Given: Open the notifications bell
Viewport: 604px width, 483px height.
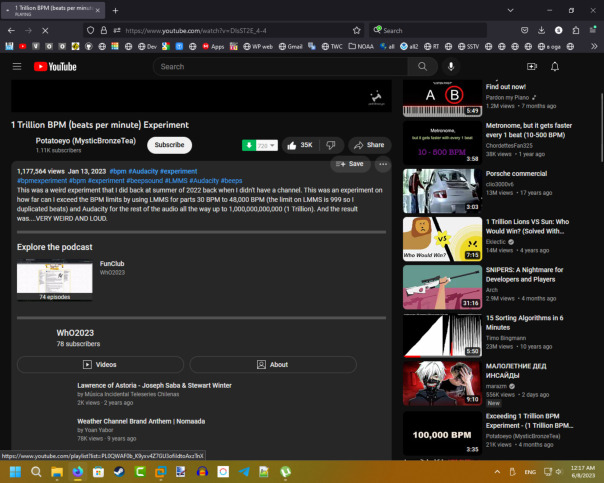Looking at the screenshot, I should (x=555, y=67).
